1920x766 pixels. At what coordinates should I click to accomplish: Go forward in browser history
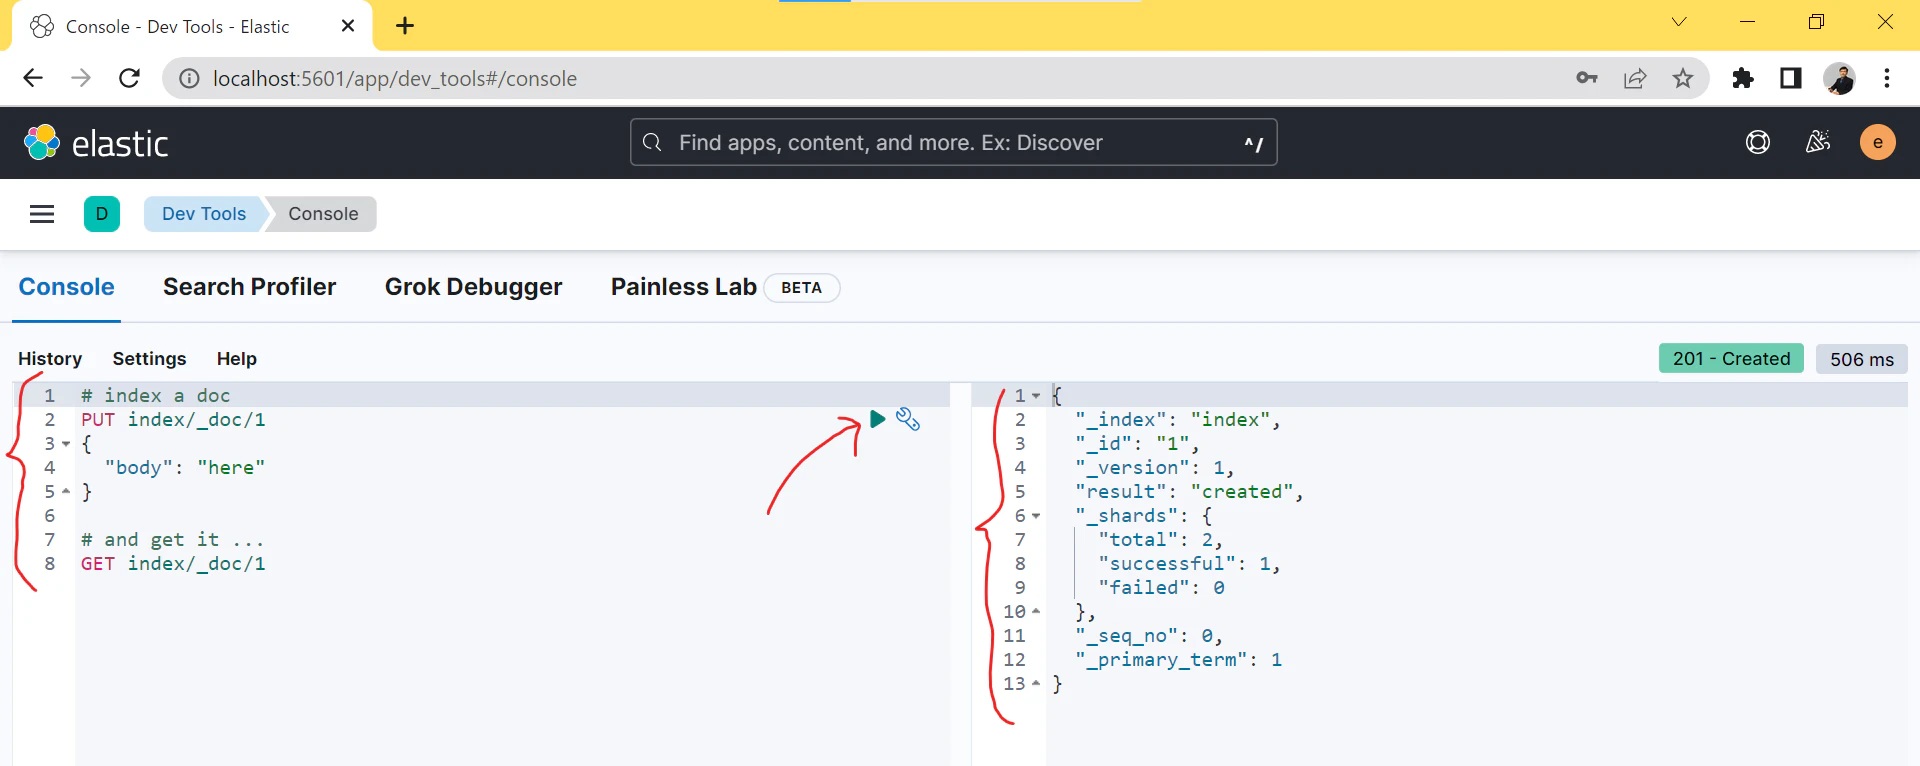pyautogui.click(x=81, y=78)
